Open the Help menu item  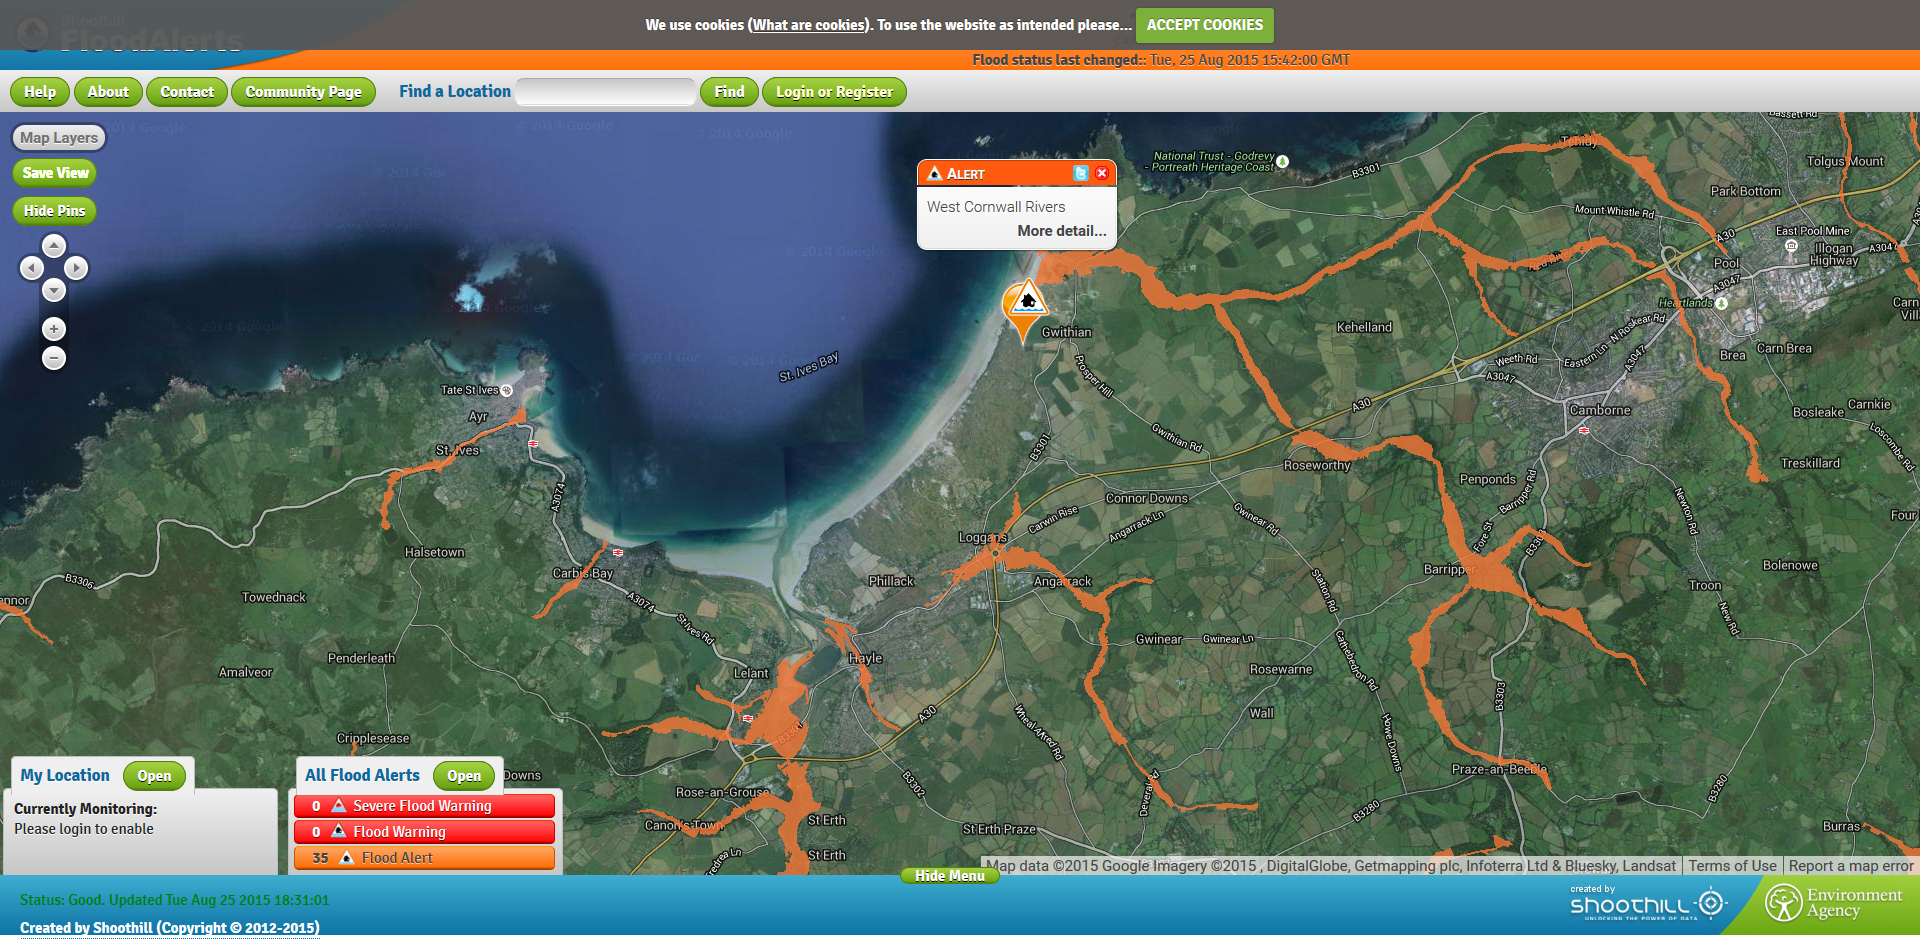click(x=40, y=92)
